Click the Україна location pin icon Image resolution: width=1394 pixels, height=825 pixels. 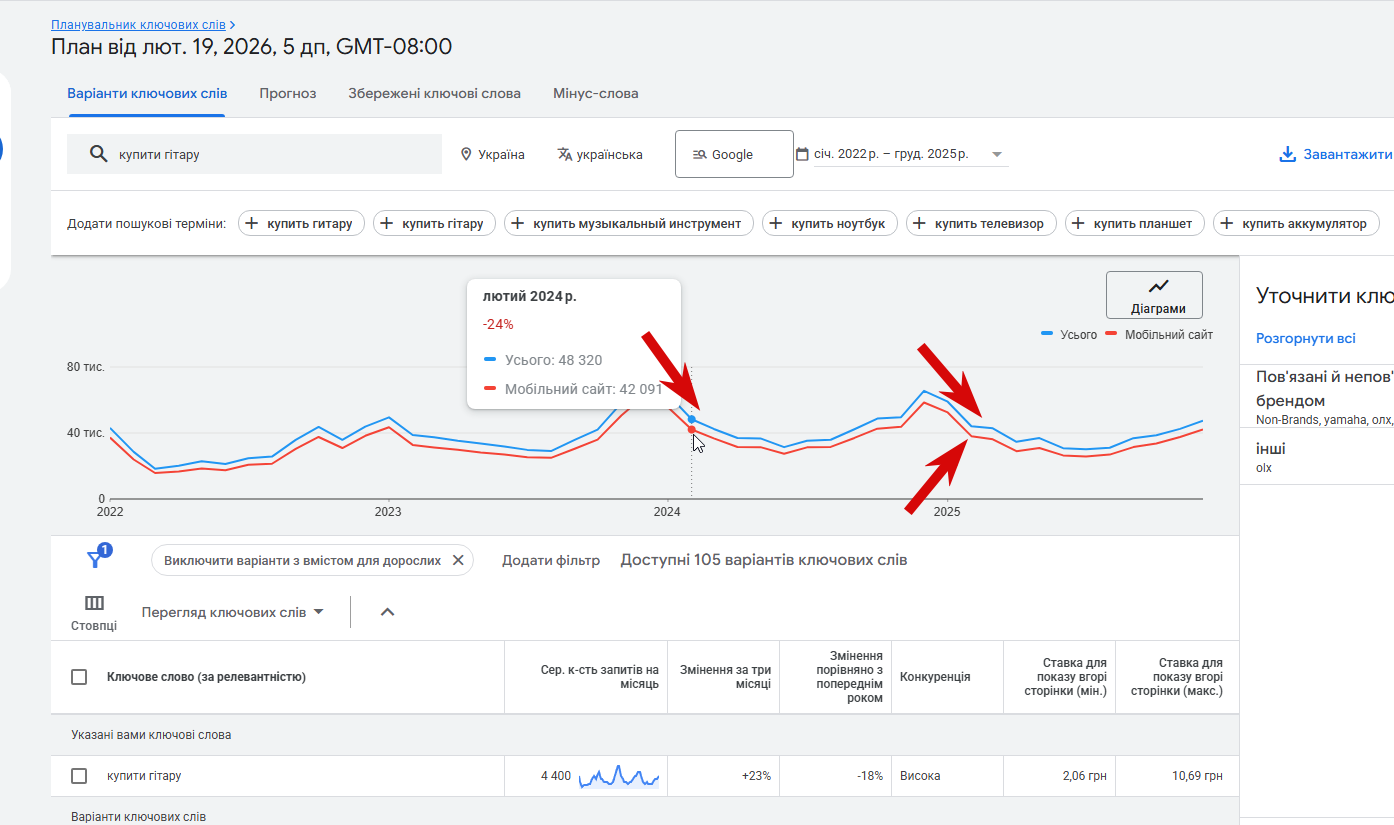pyautogui.click(x=466, y=155)
